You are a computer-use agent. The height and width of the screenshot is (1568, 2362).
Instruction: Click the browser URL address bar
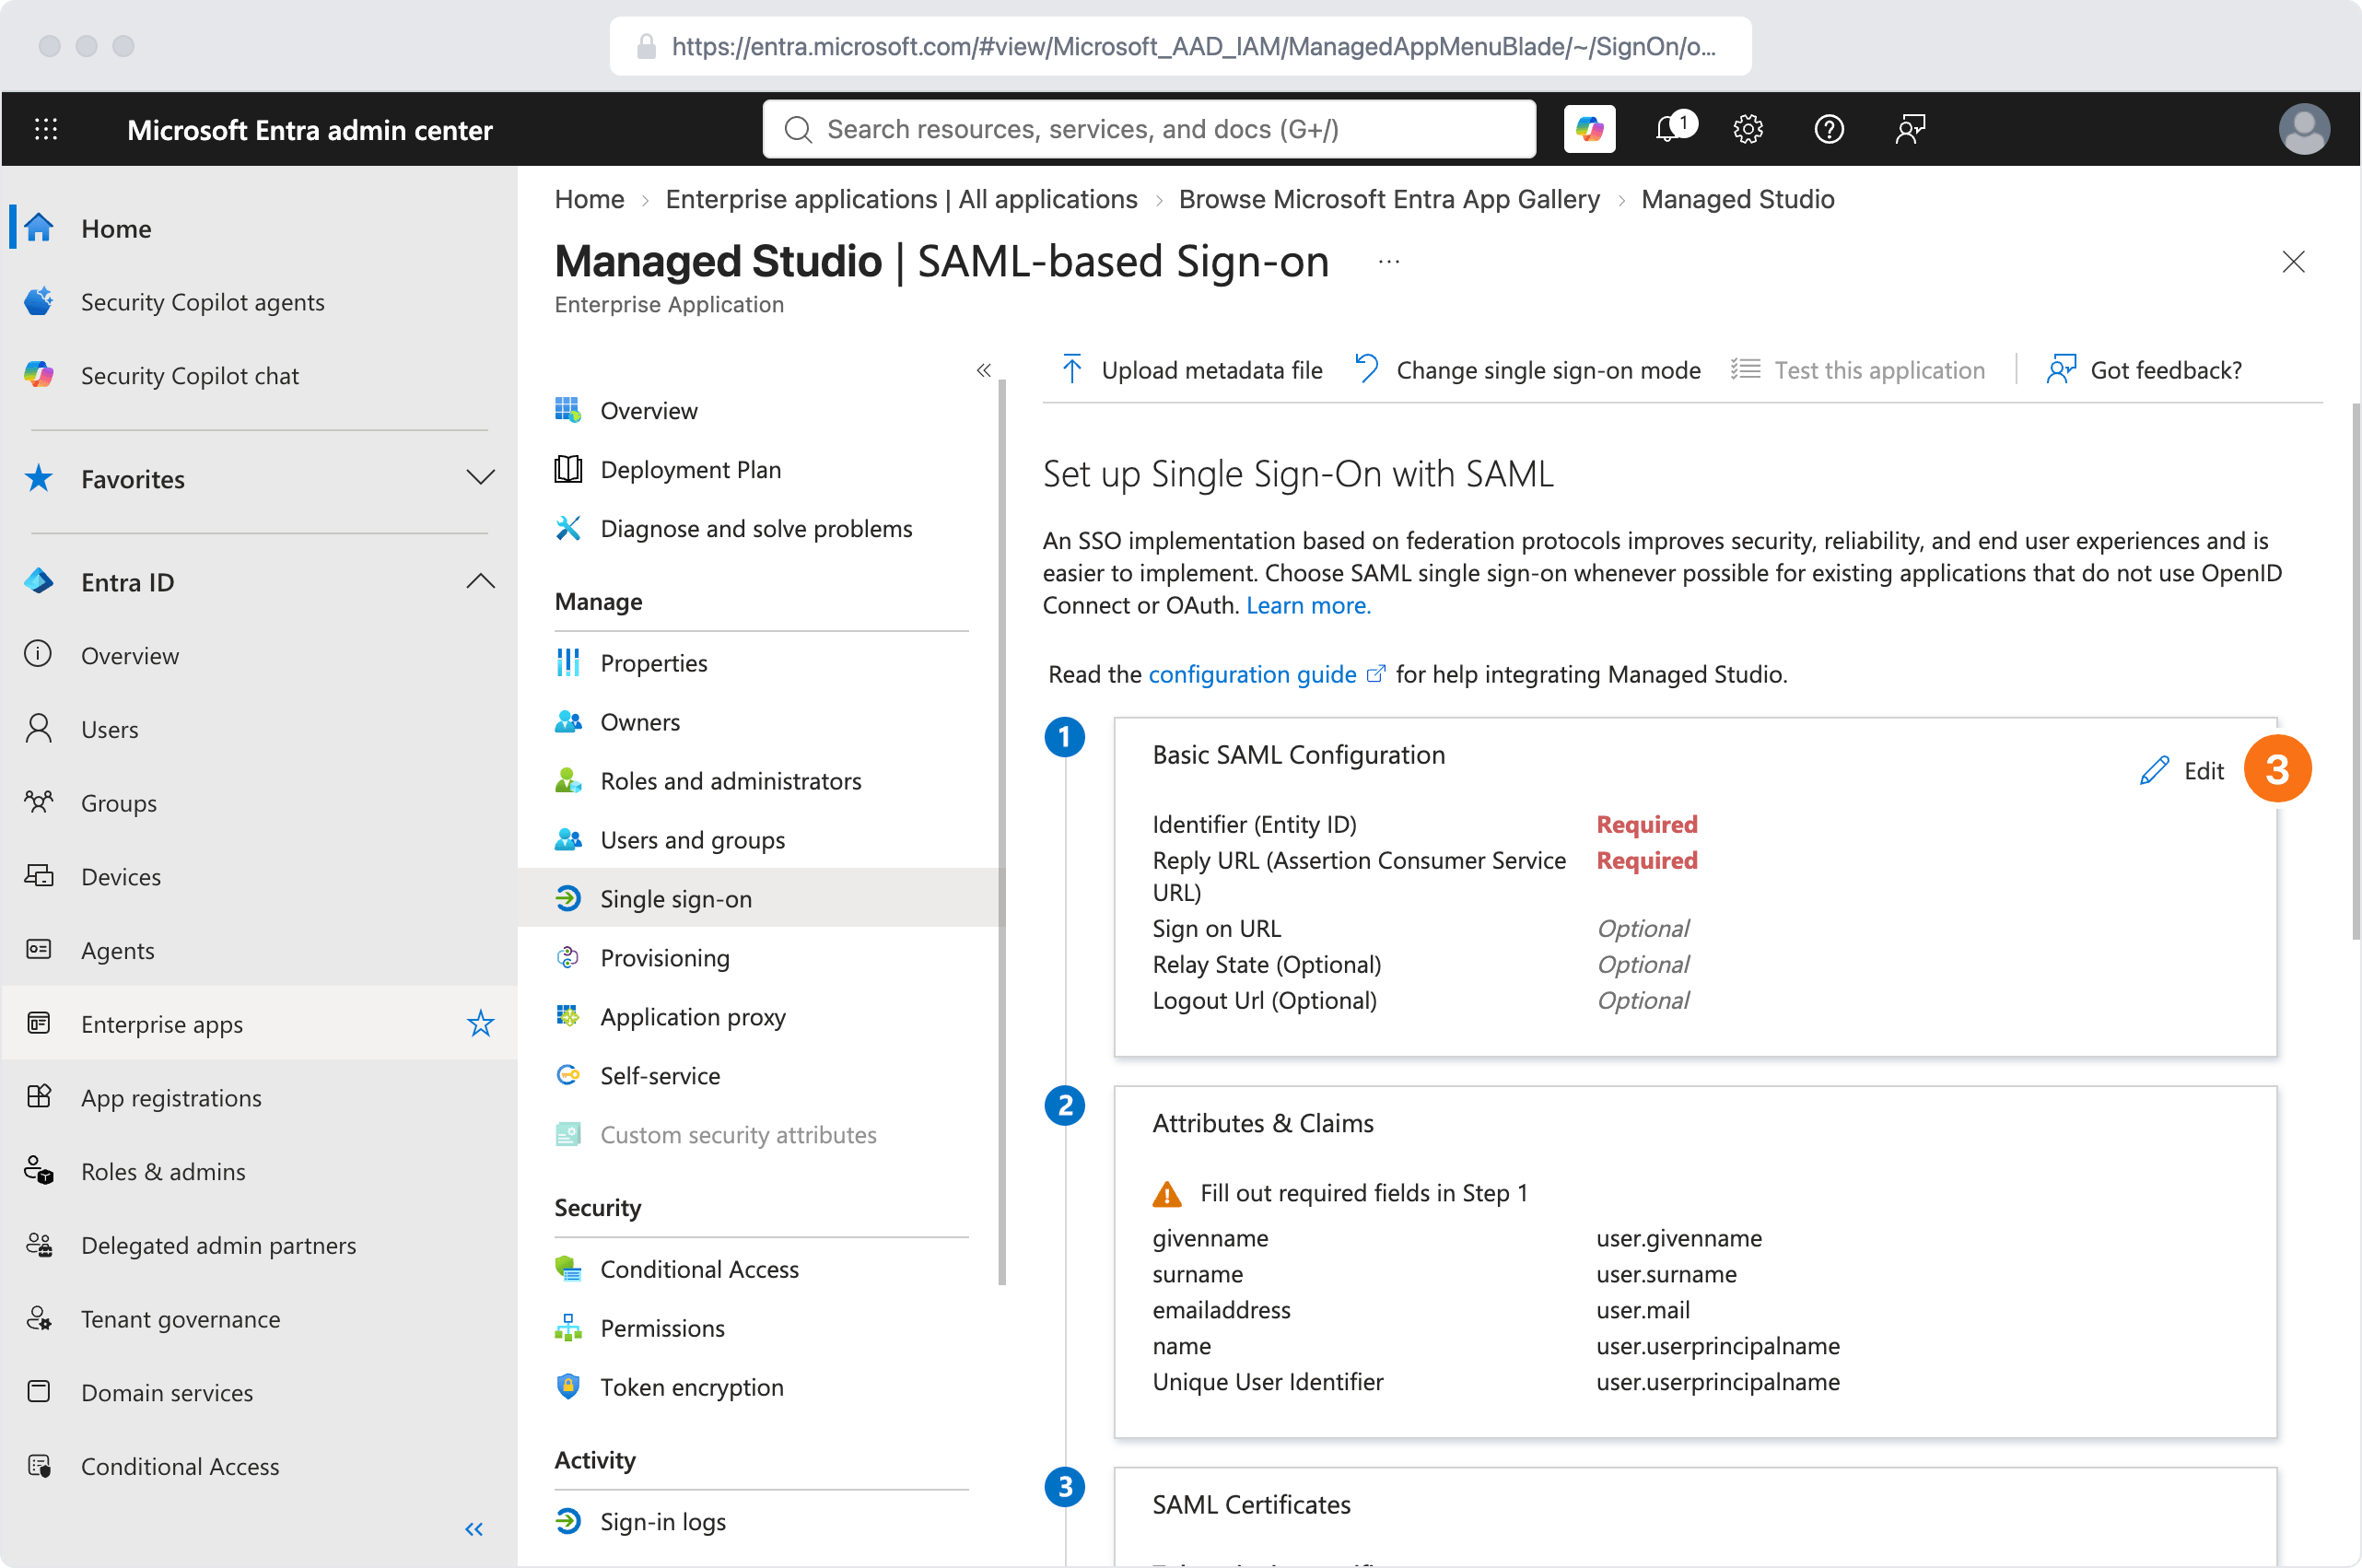click(x=1180, y=46)
